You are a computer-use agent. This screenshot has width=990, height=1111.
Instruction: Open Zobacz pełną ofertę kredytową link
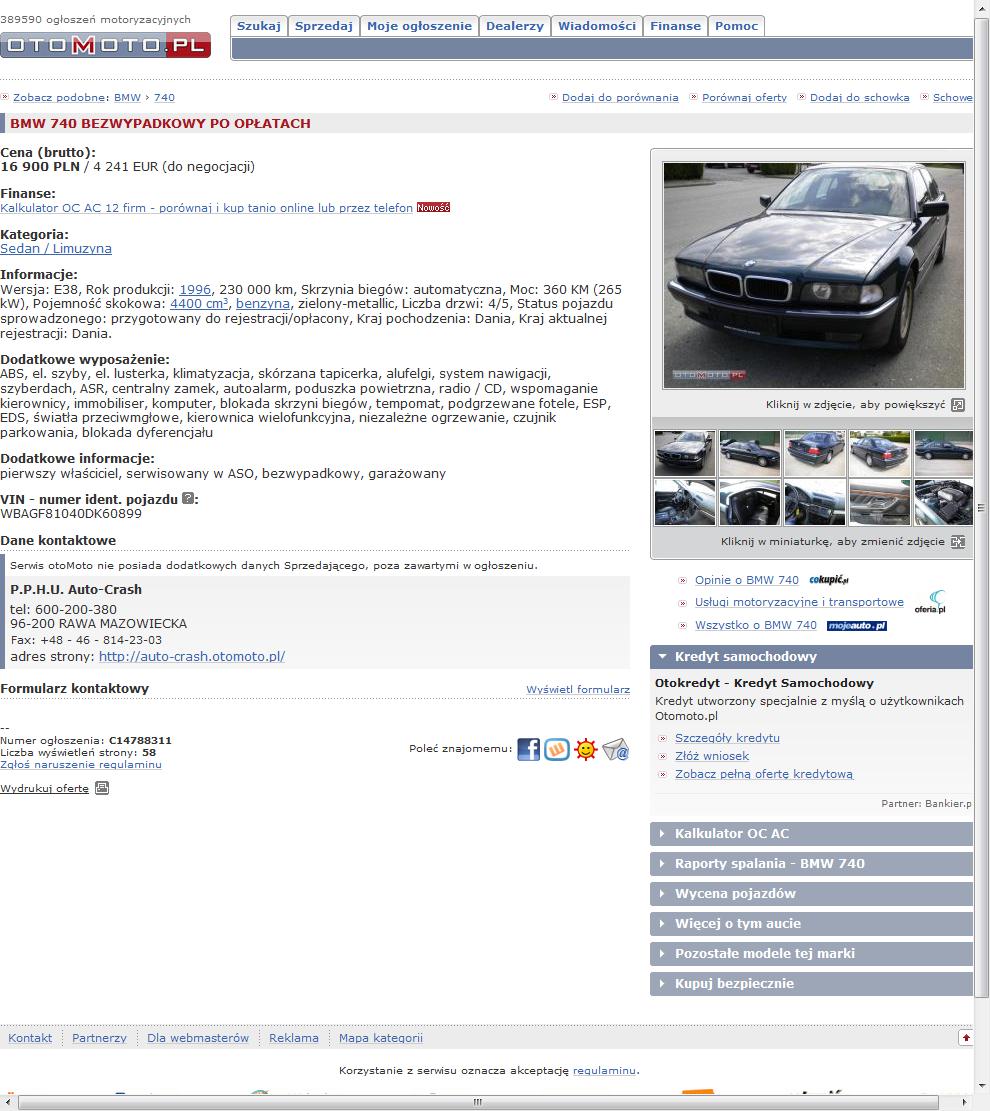(764, 774)
